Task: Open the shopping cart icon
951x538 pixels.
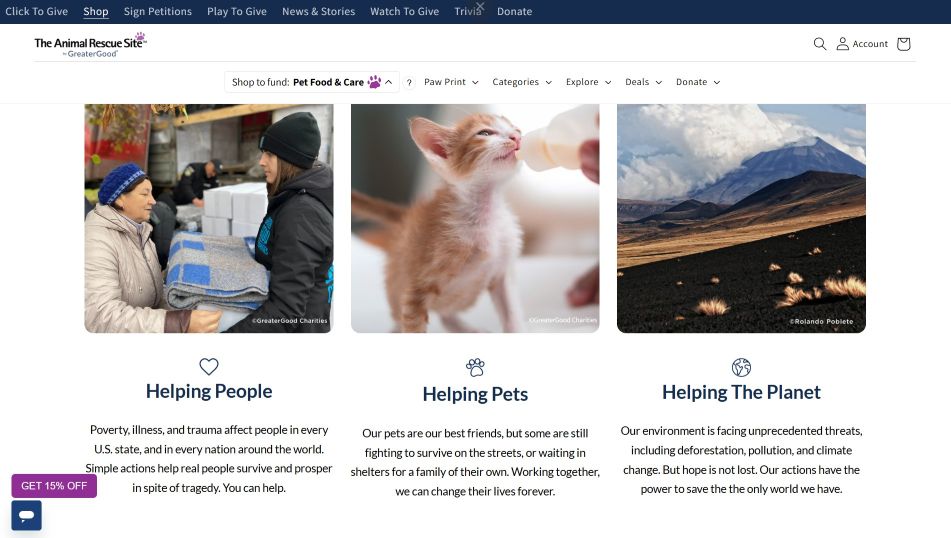Action: click(903, 44)
